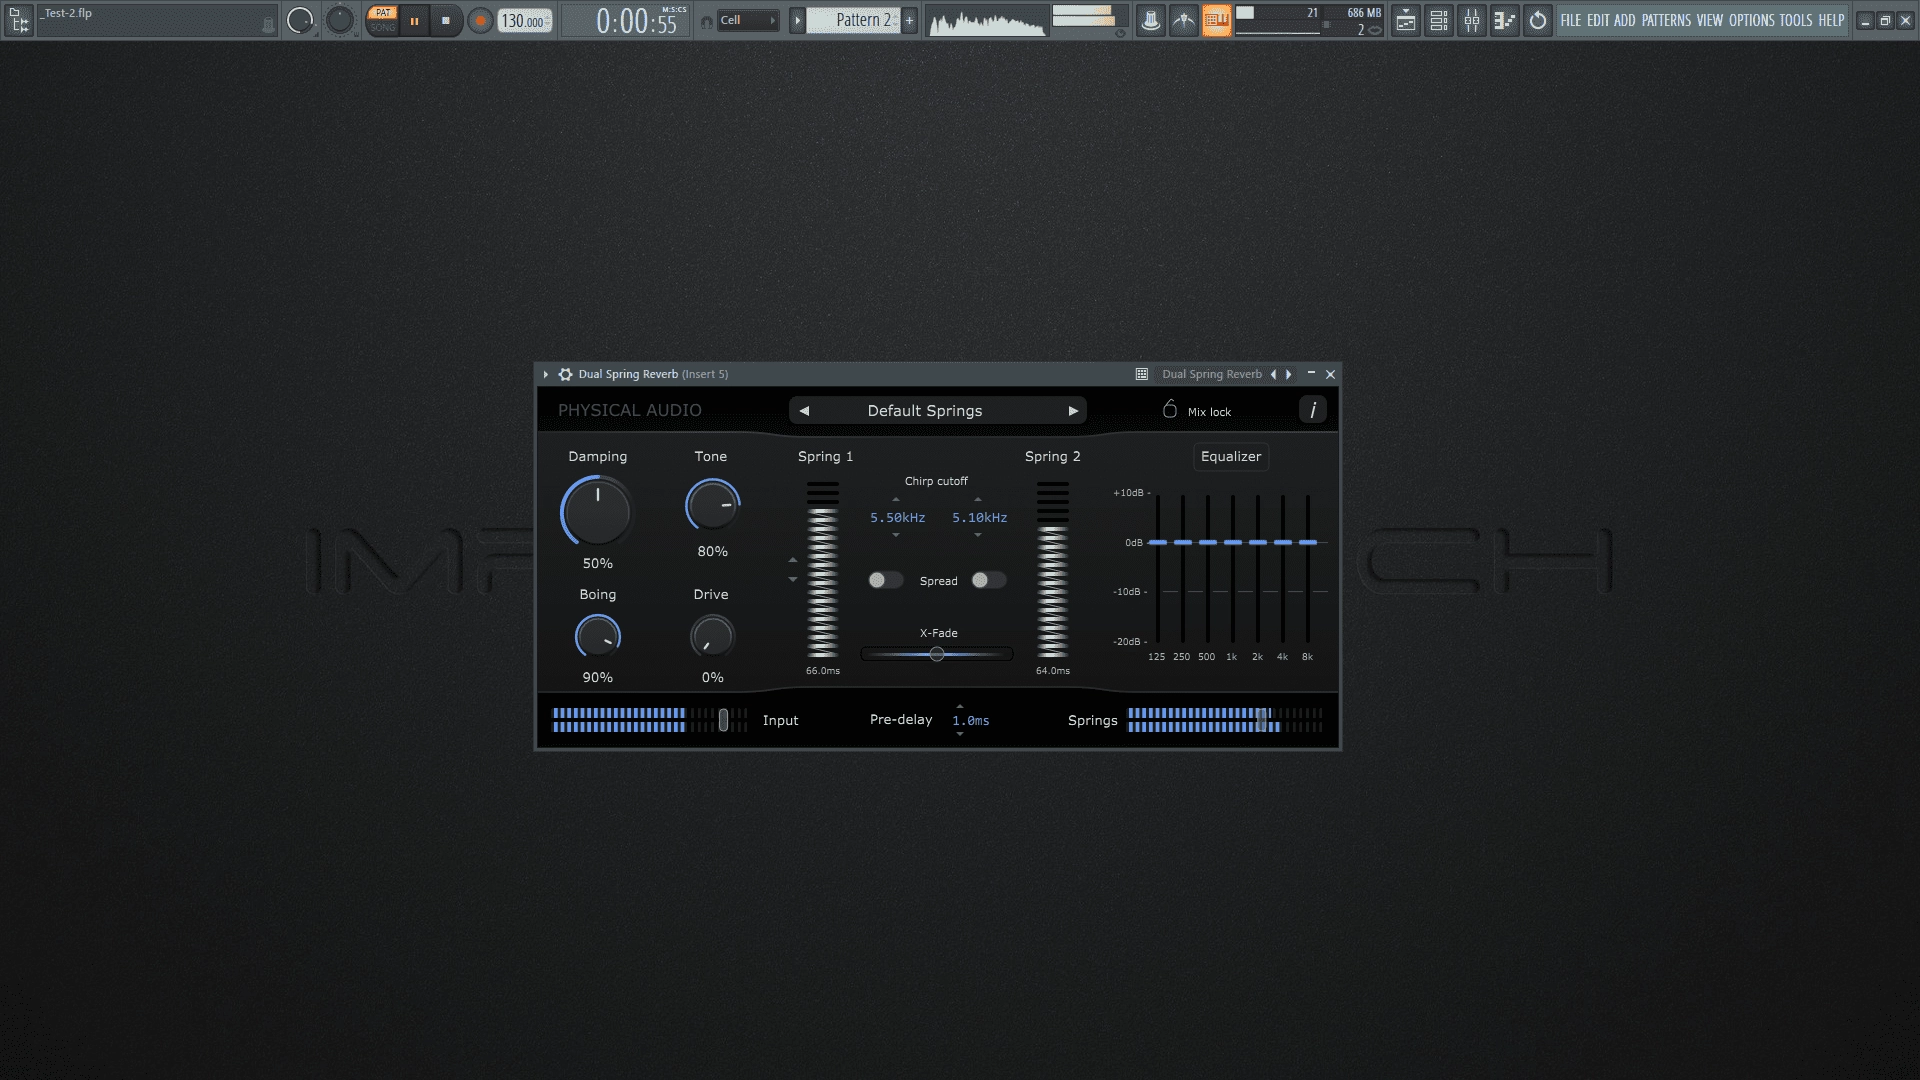The width and height of the screenshot is (1920, 1080).
Task: Open the VIEW menu
Action: 1710,20
